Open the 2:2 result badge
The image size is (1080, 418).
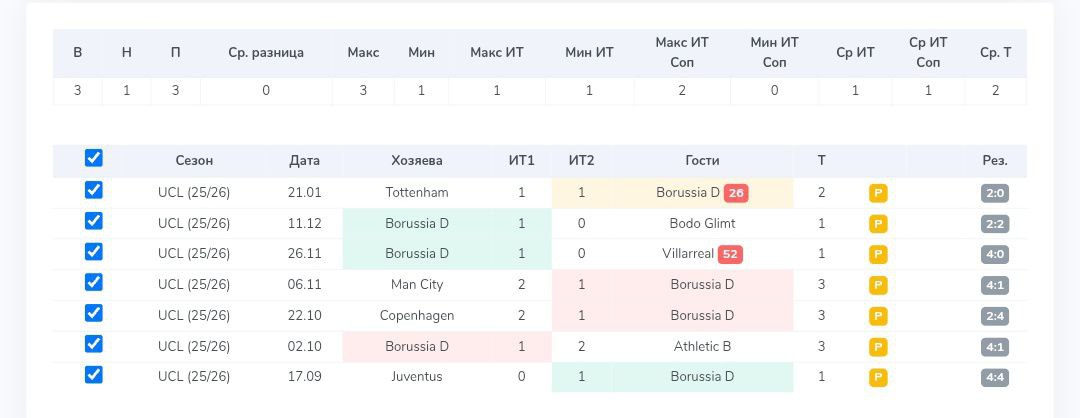click(995, 224)
